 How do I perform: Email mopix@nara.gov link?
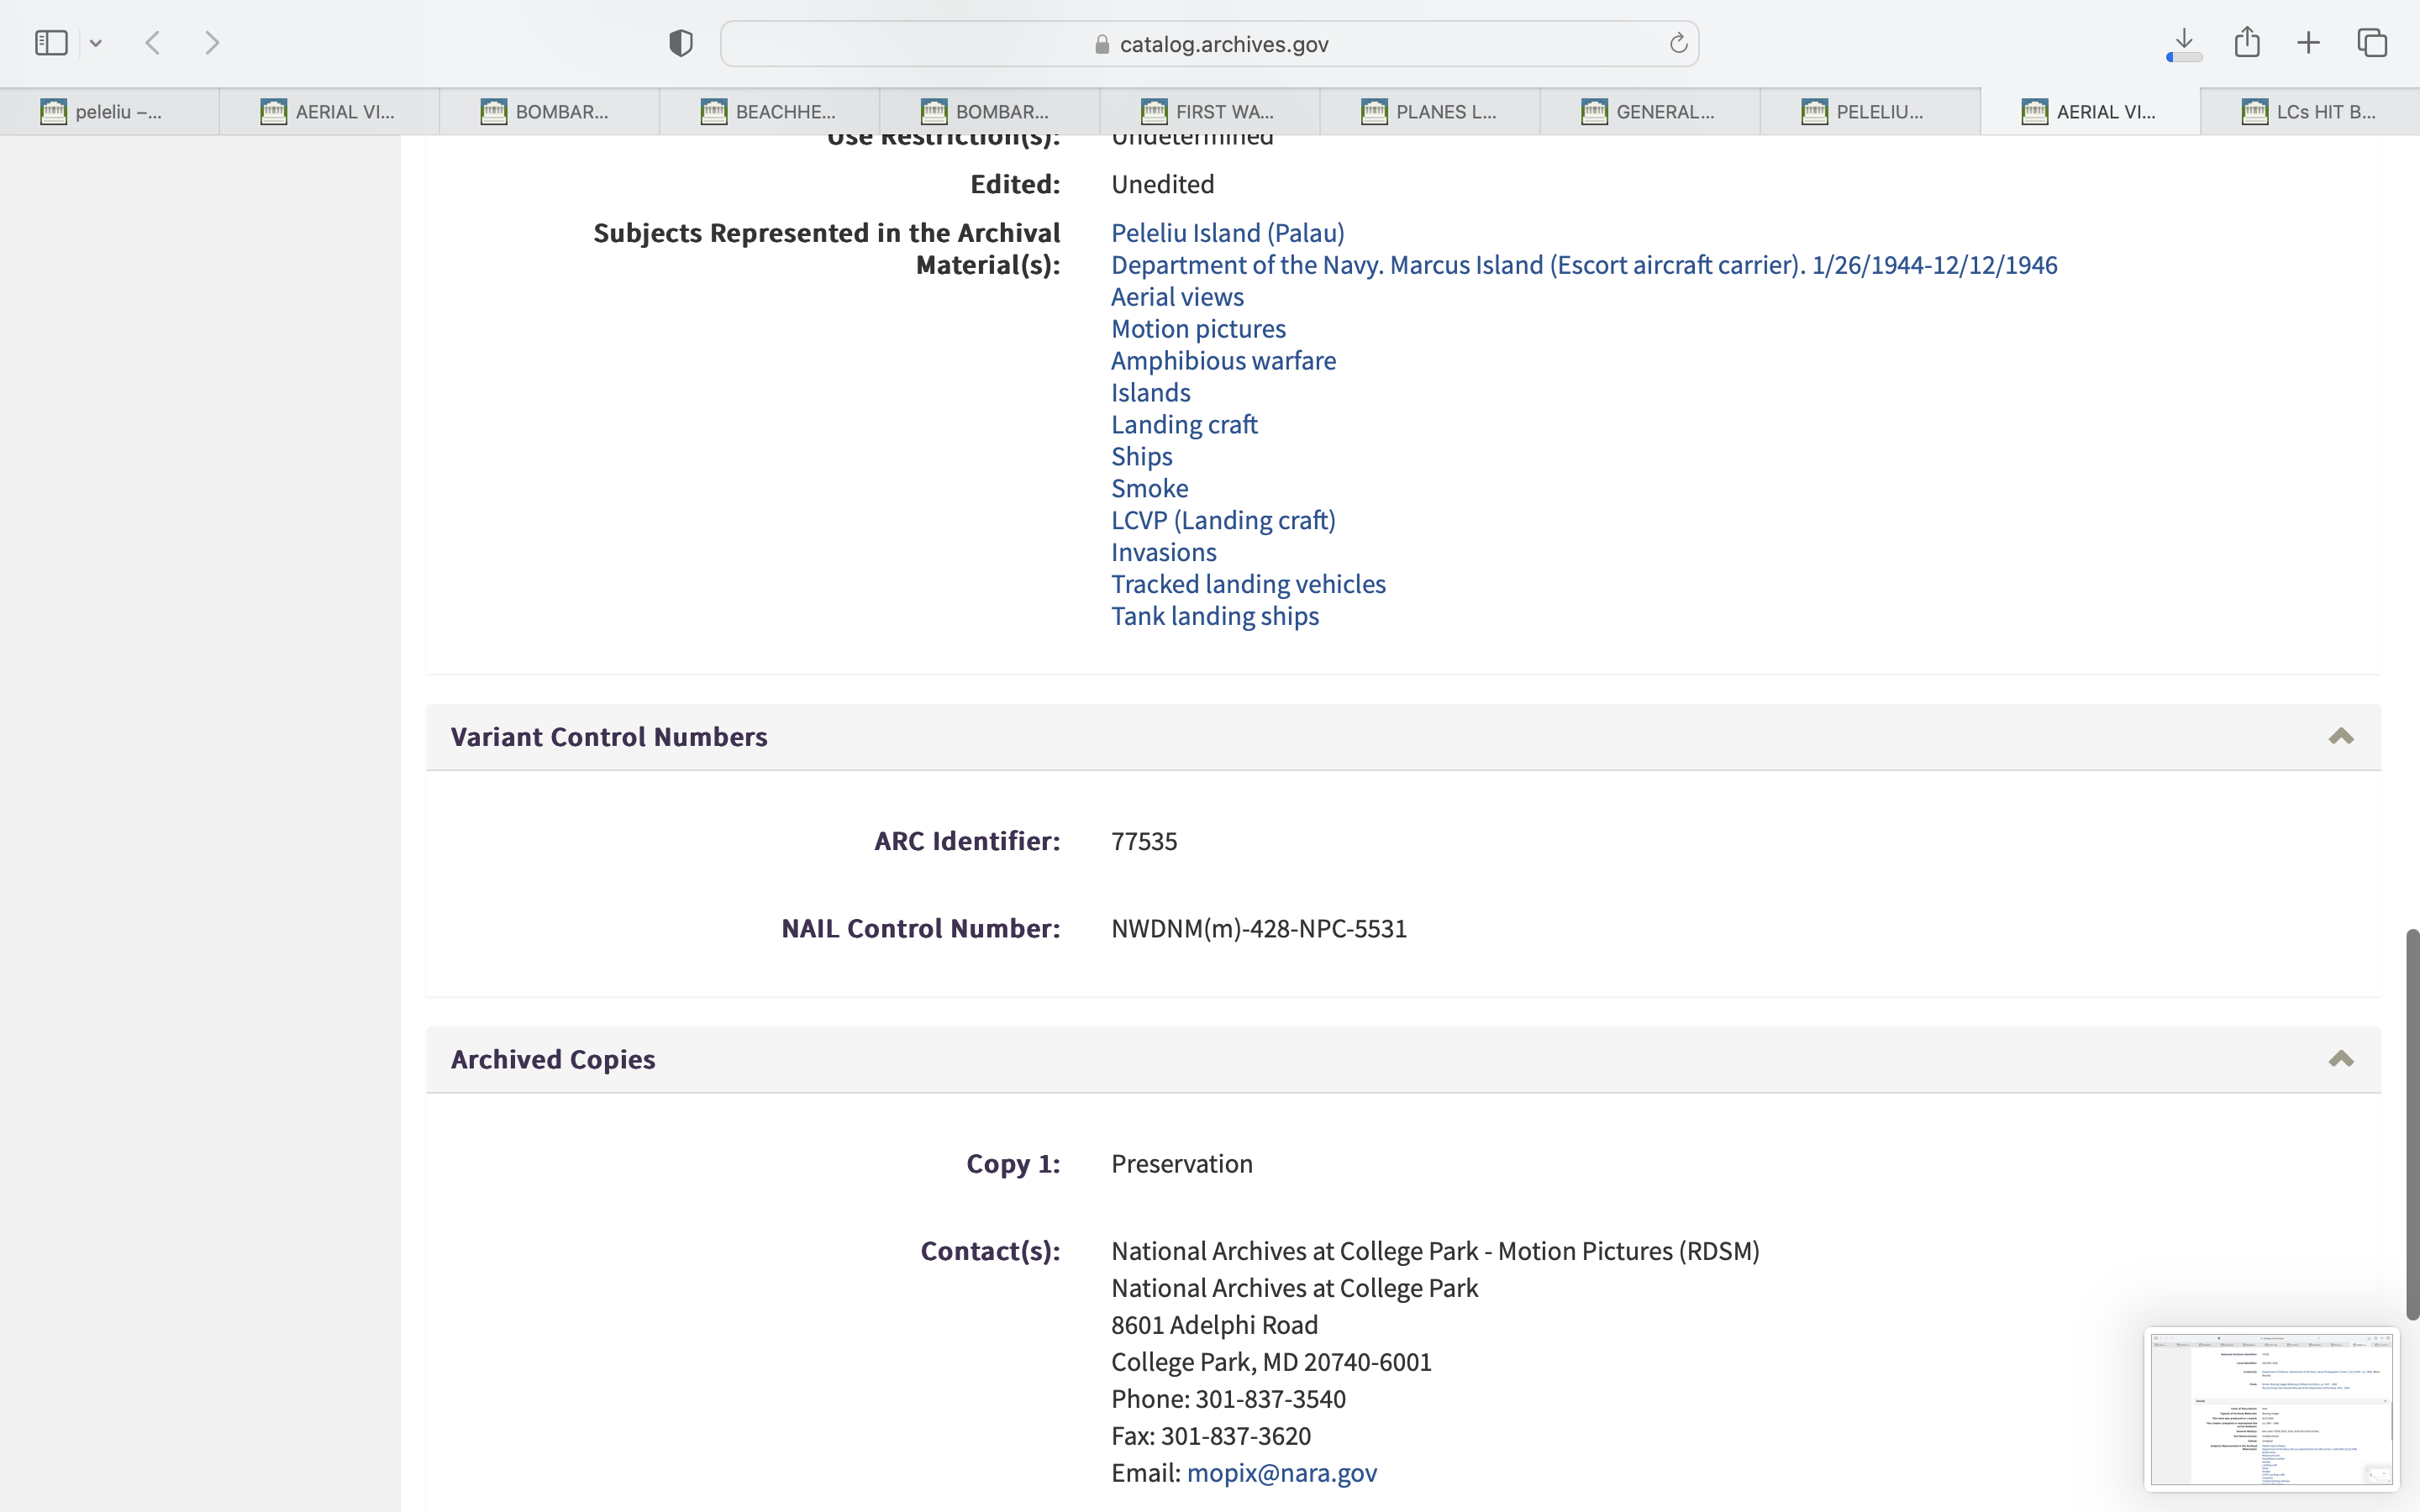(1281, 1472)
